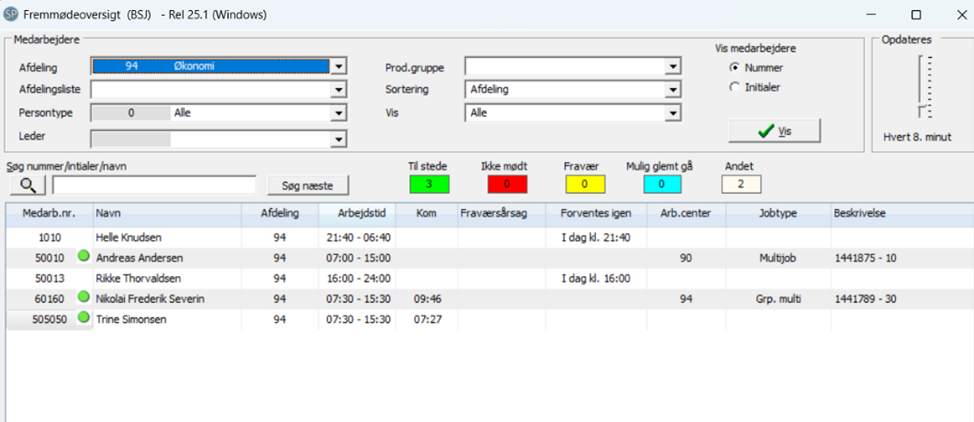Select the 'Nummer' radio button
This screenshot has height=422, width=974.
[735, 68]
